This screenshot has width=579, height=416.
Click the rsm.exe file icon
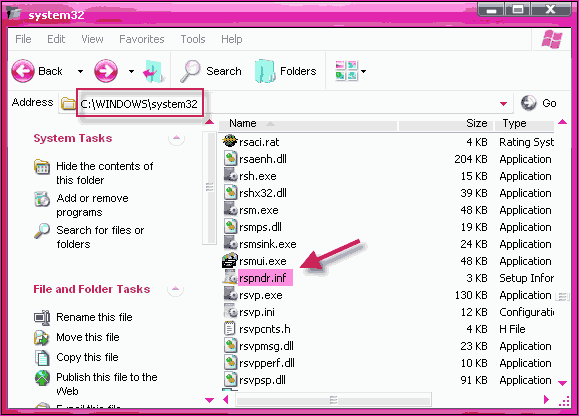[x=230, y=210]
